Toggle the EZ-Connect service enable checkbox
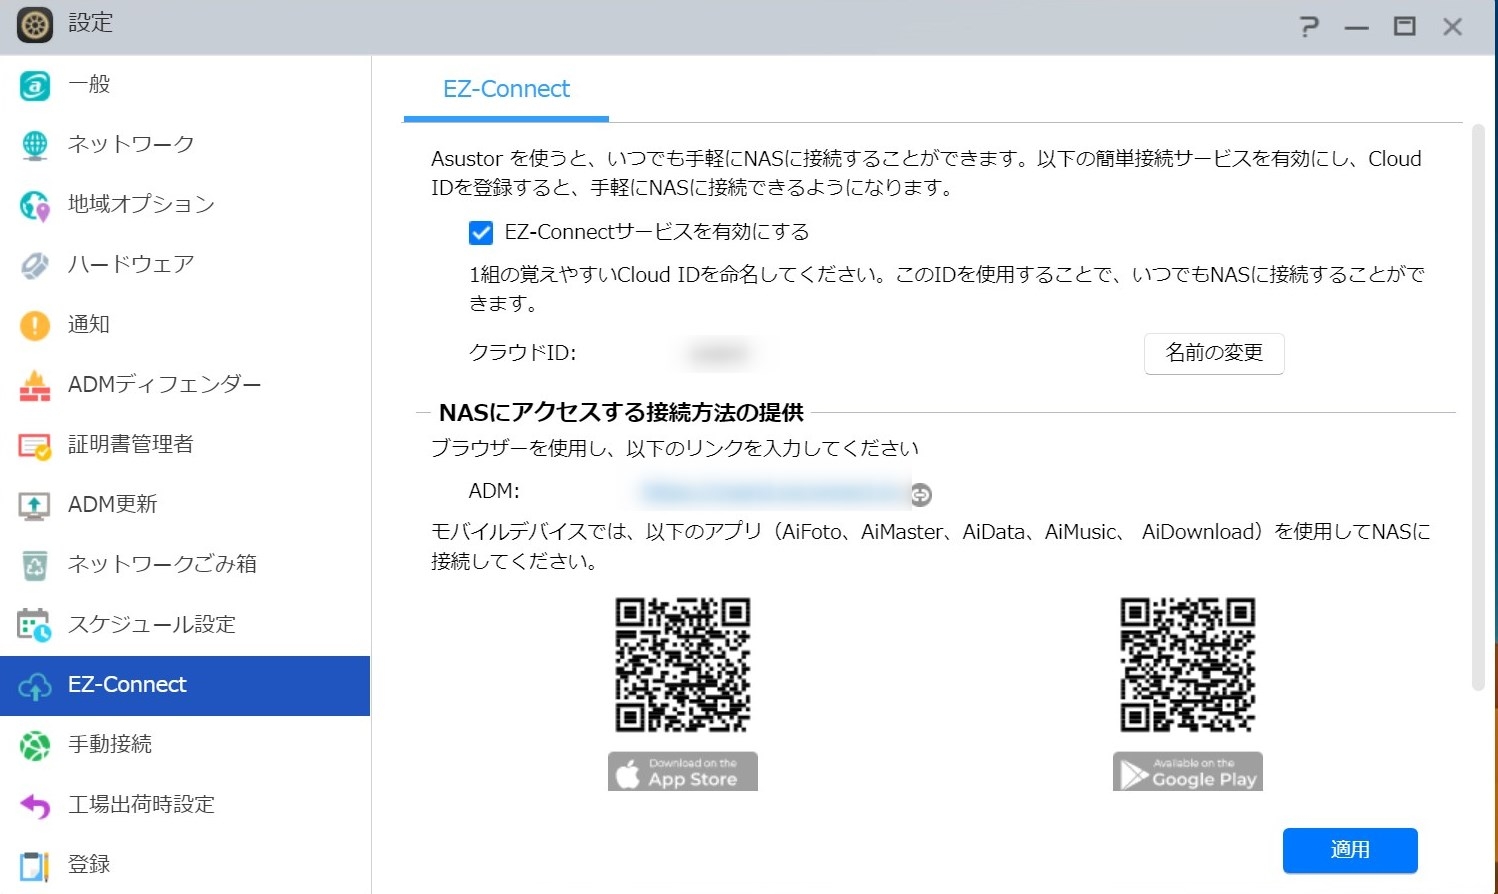This screenshot has height=894, width=1498. point(481,233)
